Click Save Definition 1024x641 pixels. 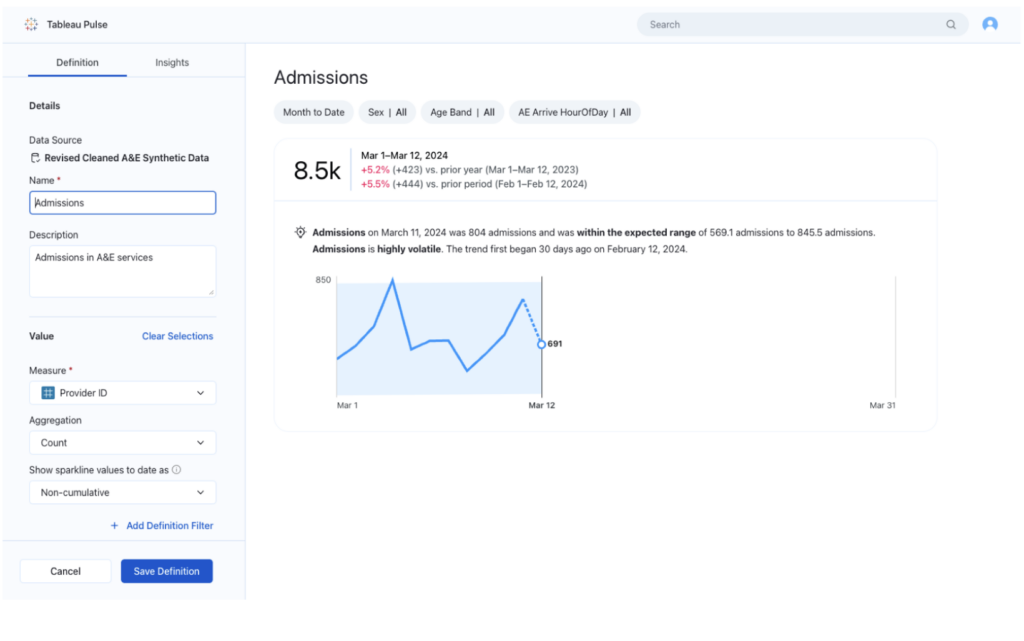(166, 570)
